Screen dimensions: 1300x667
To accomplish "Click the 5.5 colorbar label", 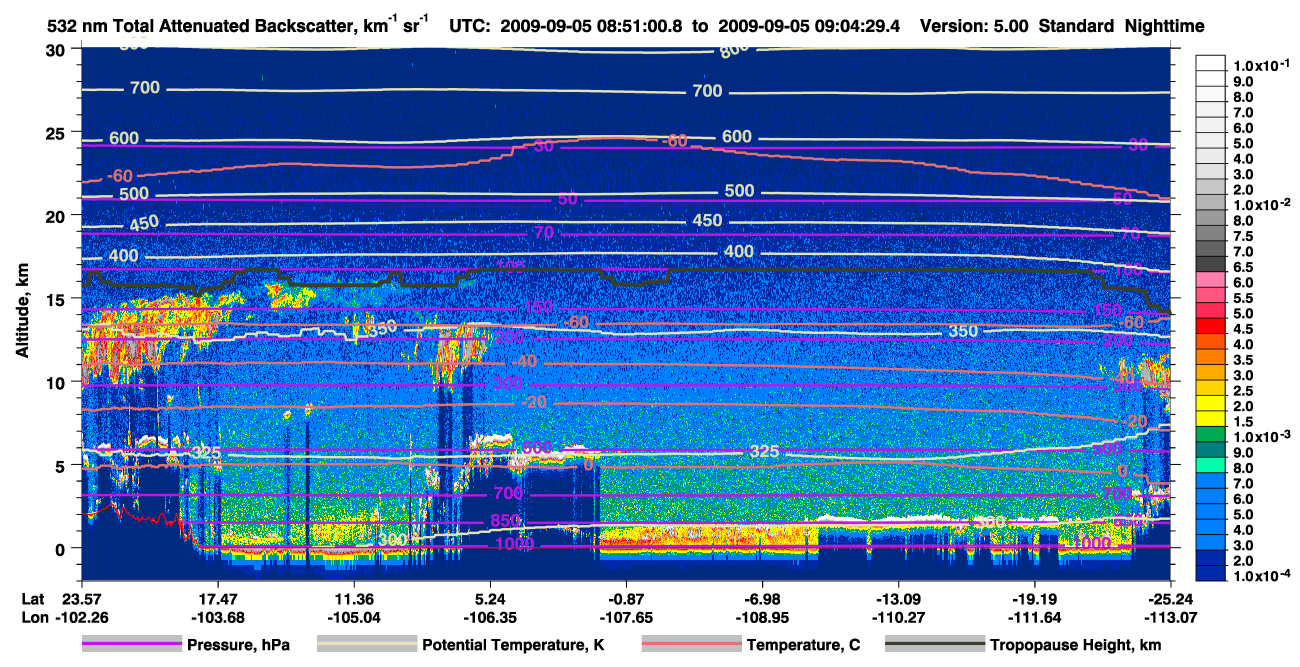I will coord(1241,298).
